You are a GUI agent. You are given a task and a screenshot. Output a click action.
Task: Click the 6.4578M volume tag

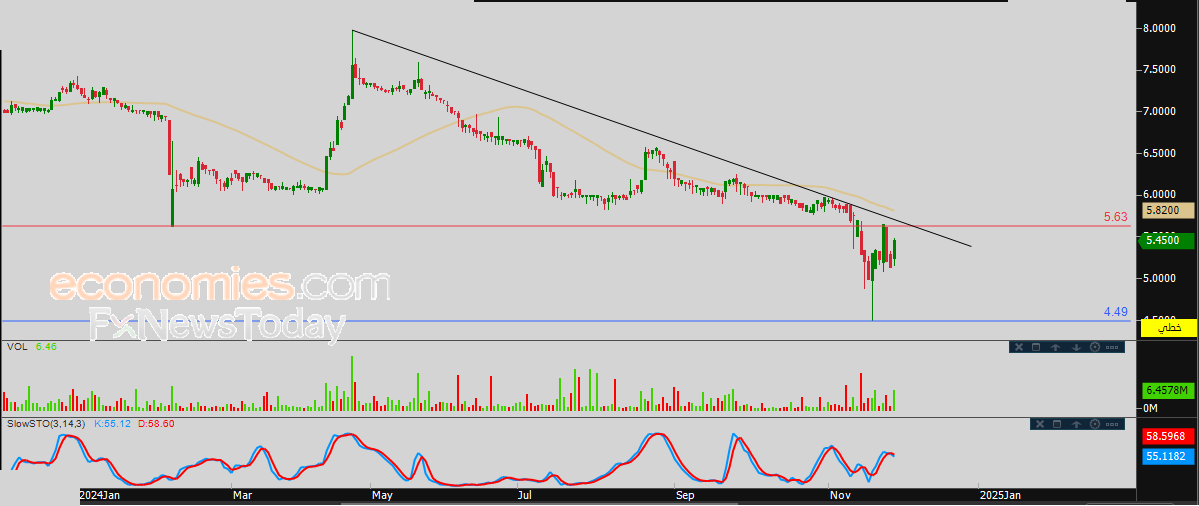(1168, 391)
